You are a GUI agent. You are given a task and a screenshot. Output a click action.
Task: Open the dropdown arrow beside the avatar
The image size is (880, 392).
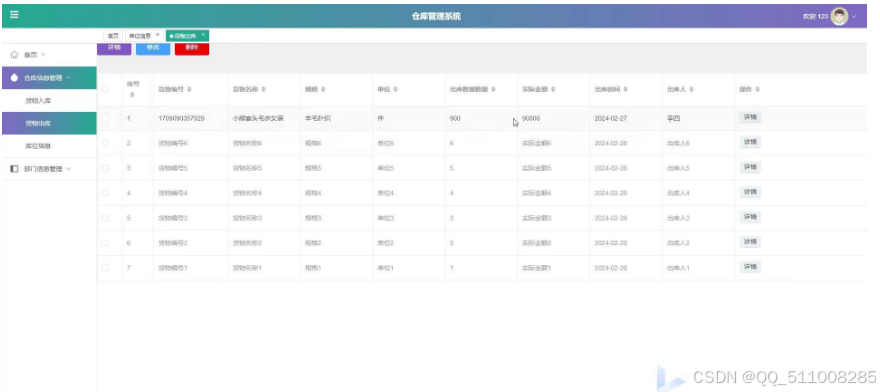[x=854, y=17]
